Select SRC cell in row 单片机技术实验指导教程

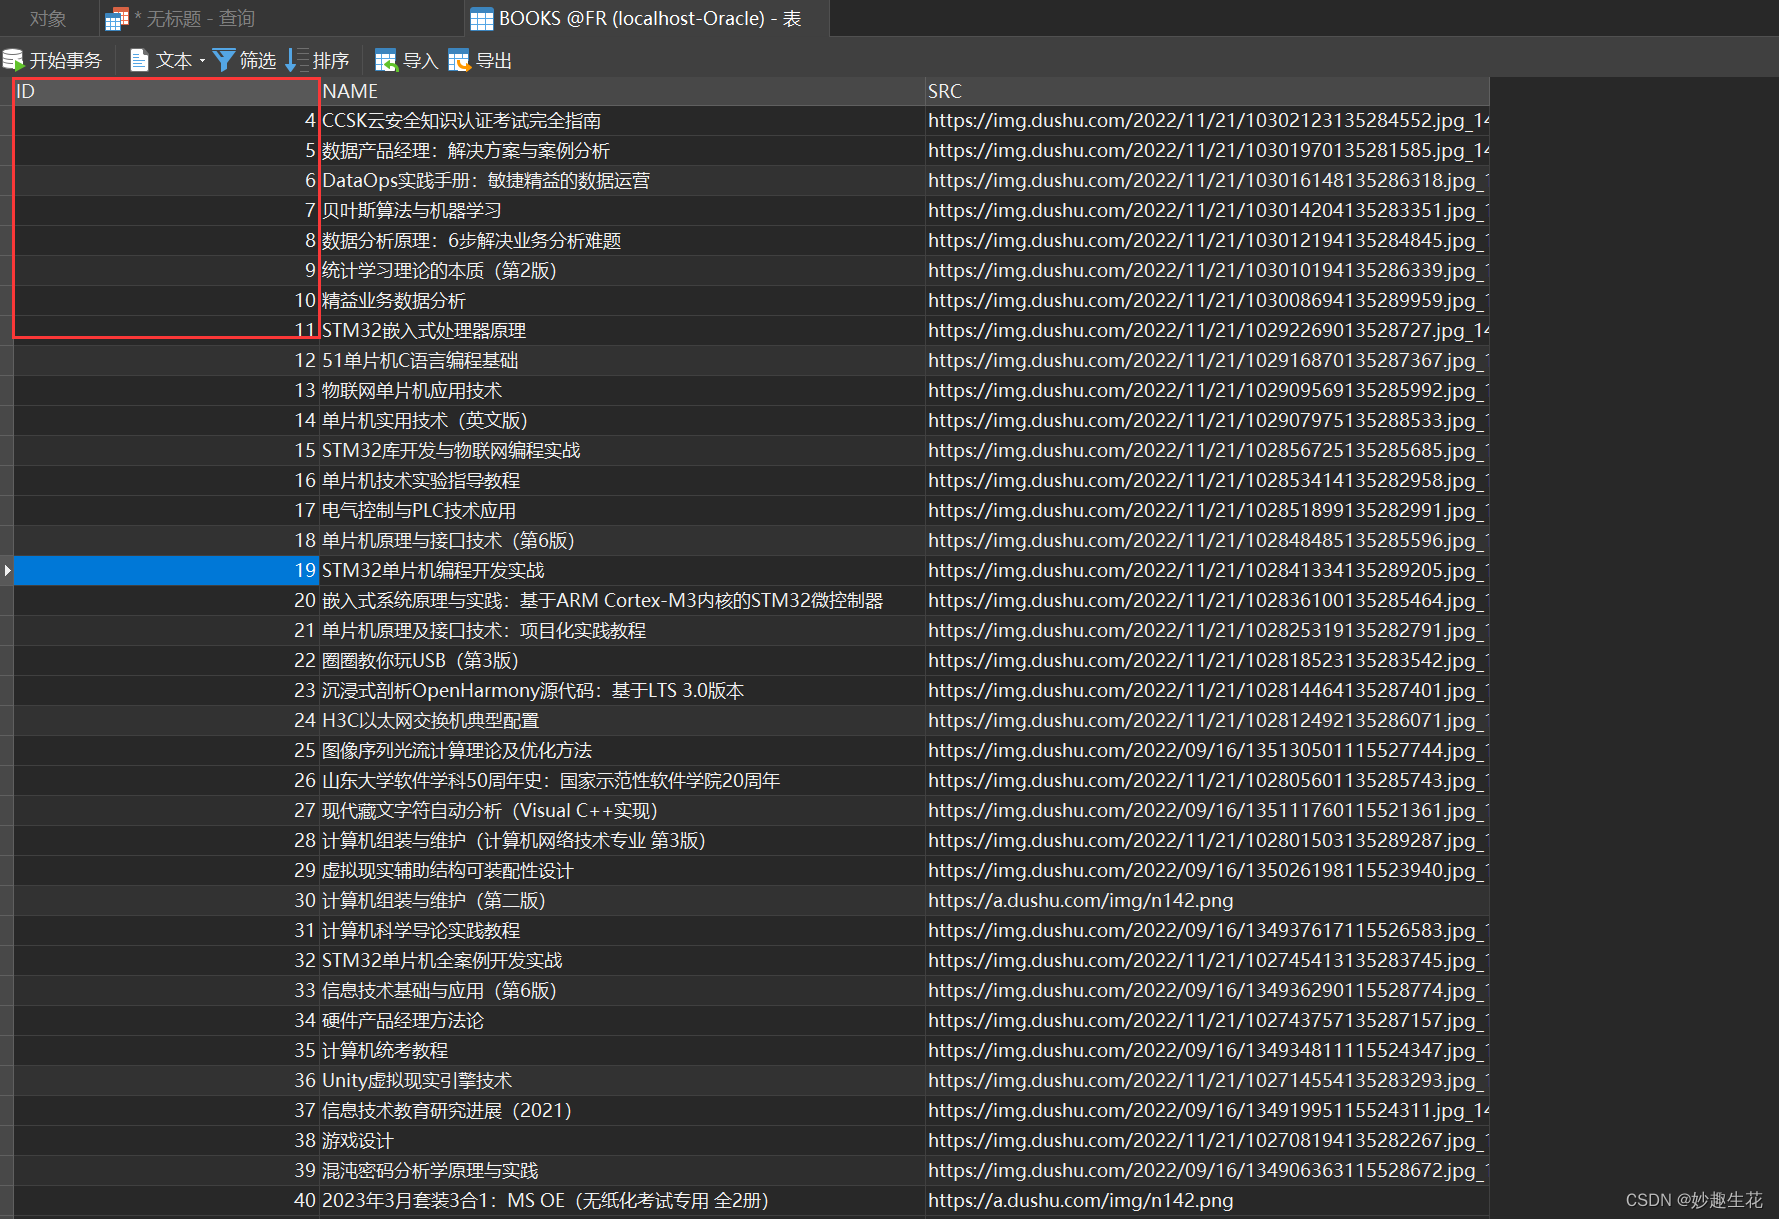(x=1207, y=480)
